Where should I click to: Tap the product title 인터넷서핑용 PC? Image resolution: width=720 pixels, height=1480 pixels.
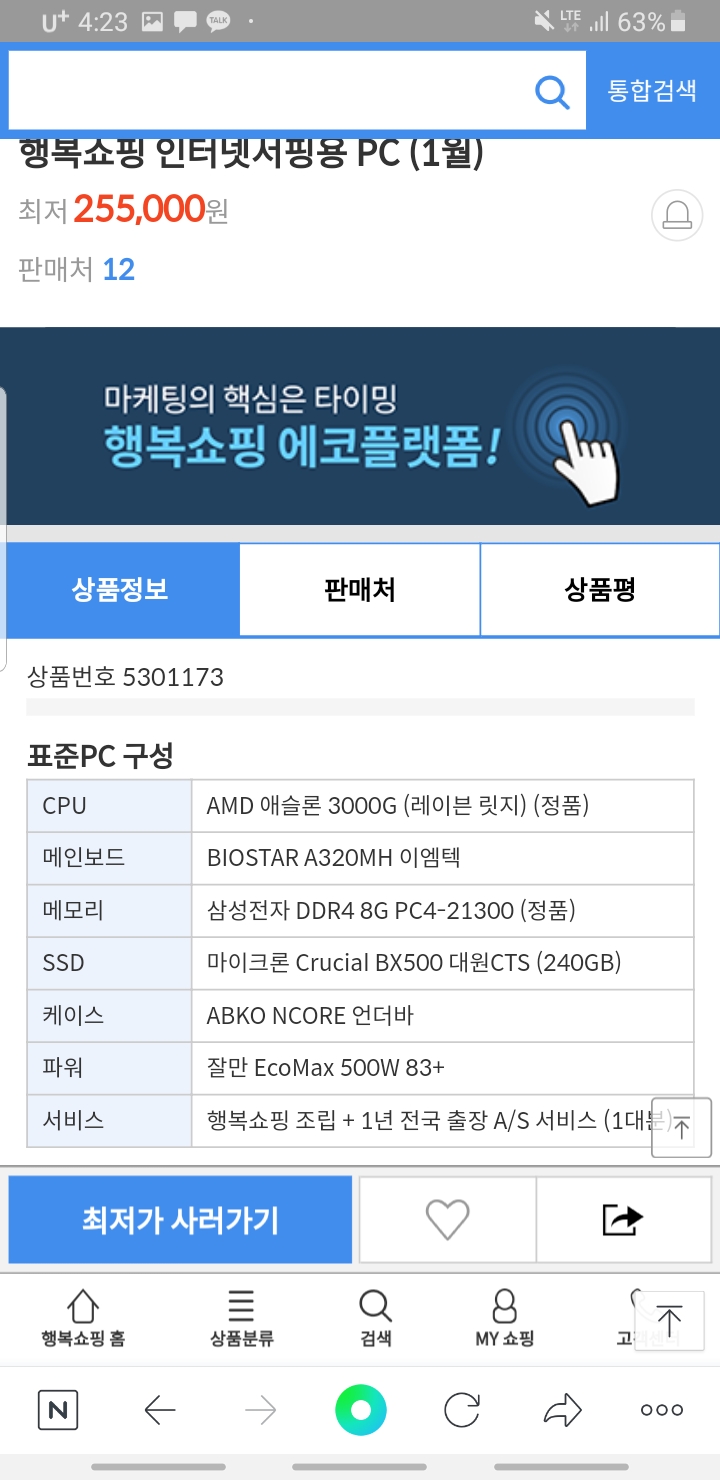click(x=250, y=153)
